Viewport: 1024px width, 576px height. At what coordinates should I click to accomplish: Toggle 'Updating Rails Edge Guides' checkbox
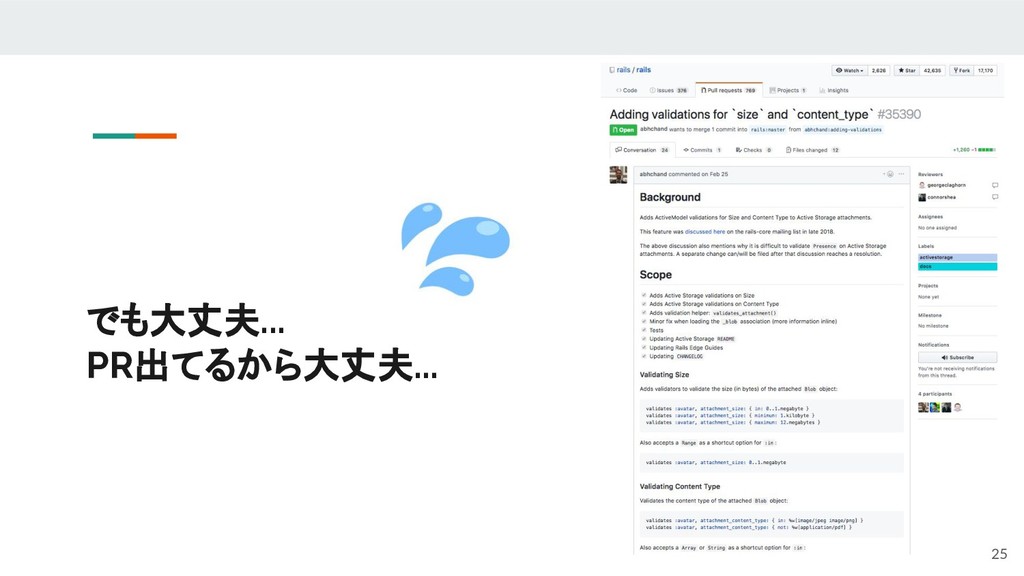pyautogui.click(x=644, y=348)
